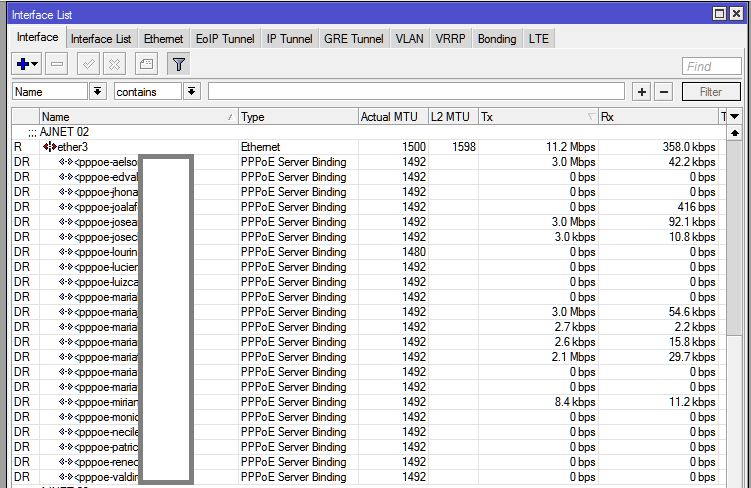Viewport: 751px width, 488px height.
Task: Click the pppoe-necile row interface icon
Action: (x=66, y=432)
